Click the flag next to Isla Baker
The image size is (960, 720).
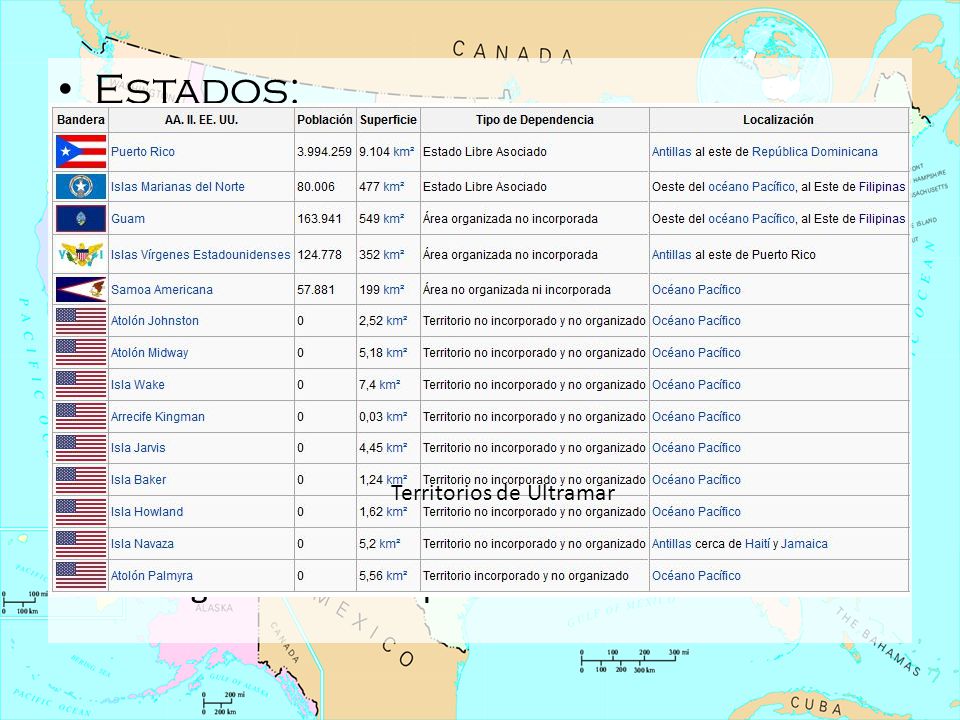(x=81, y=480)
